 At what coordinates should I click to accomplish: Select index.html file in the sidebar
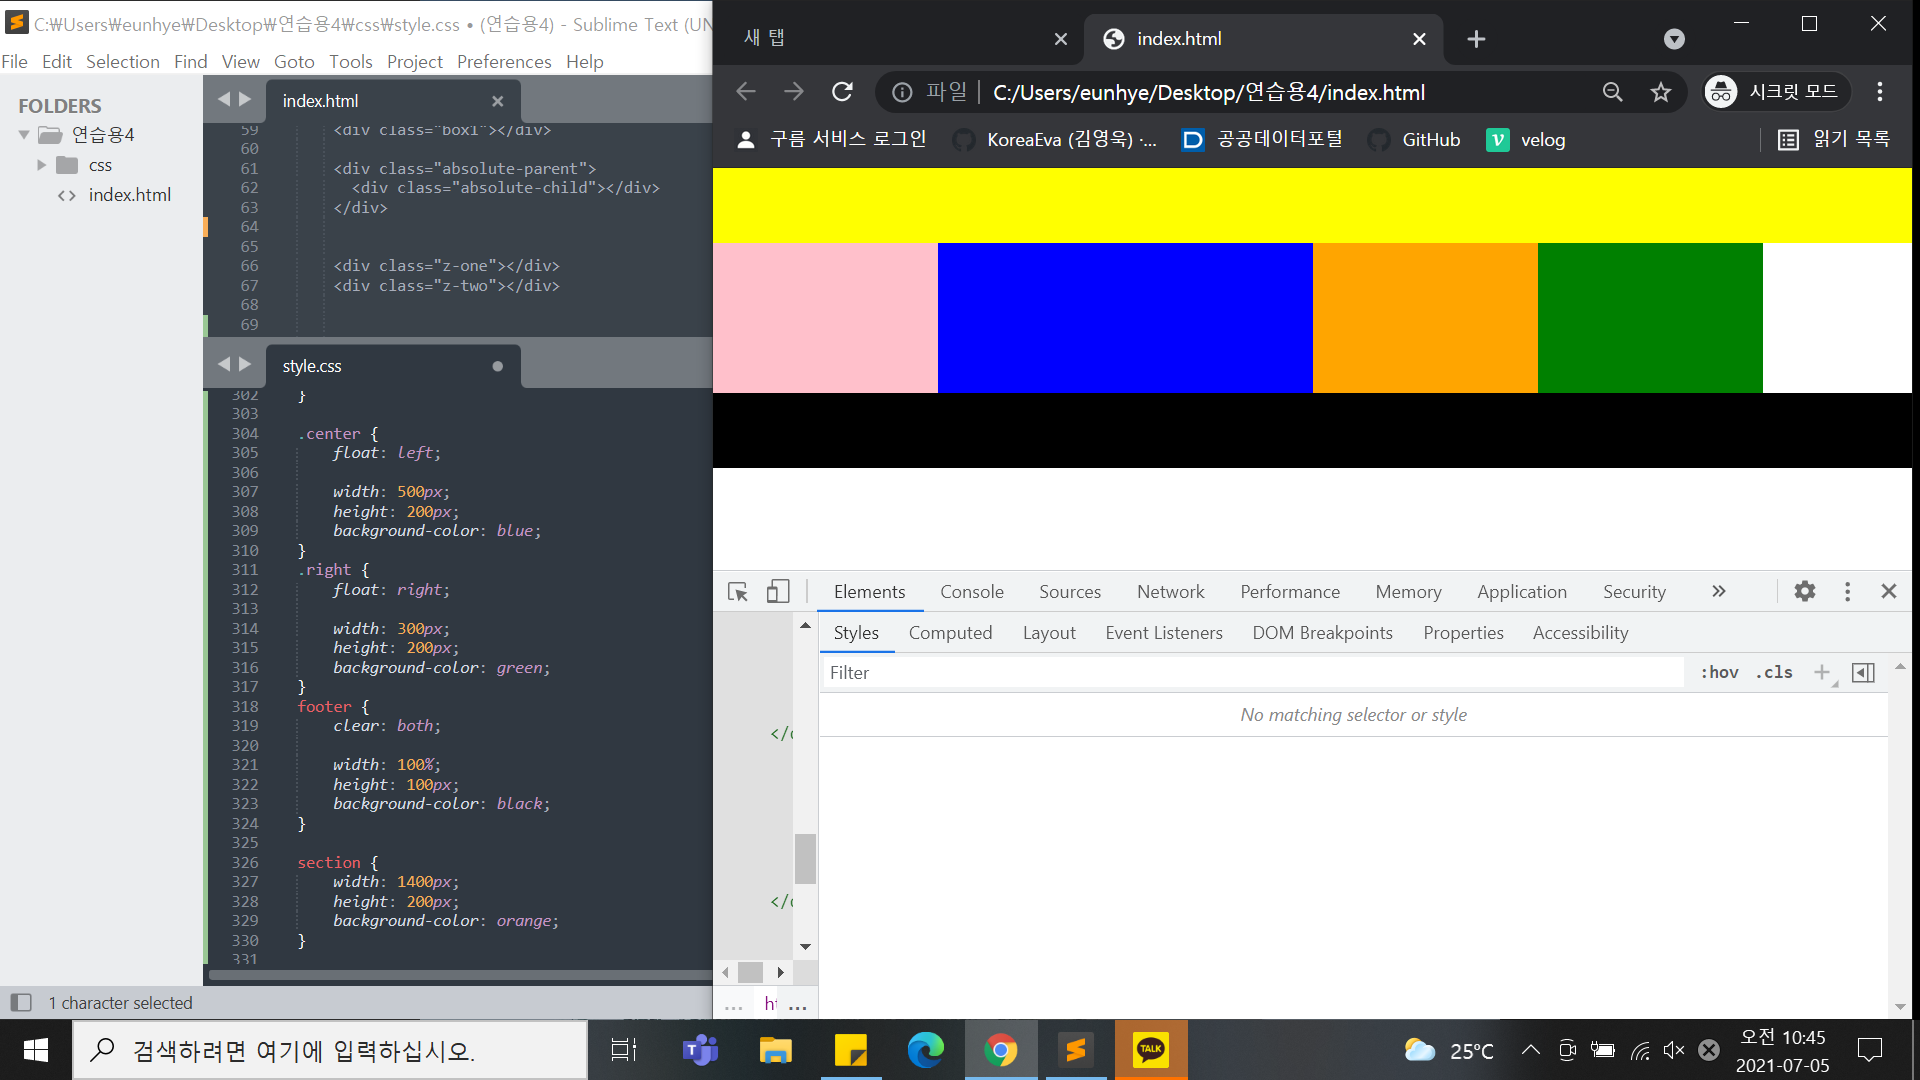129,195
